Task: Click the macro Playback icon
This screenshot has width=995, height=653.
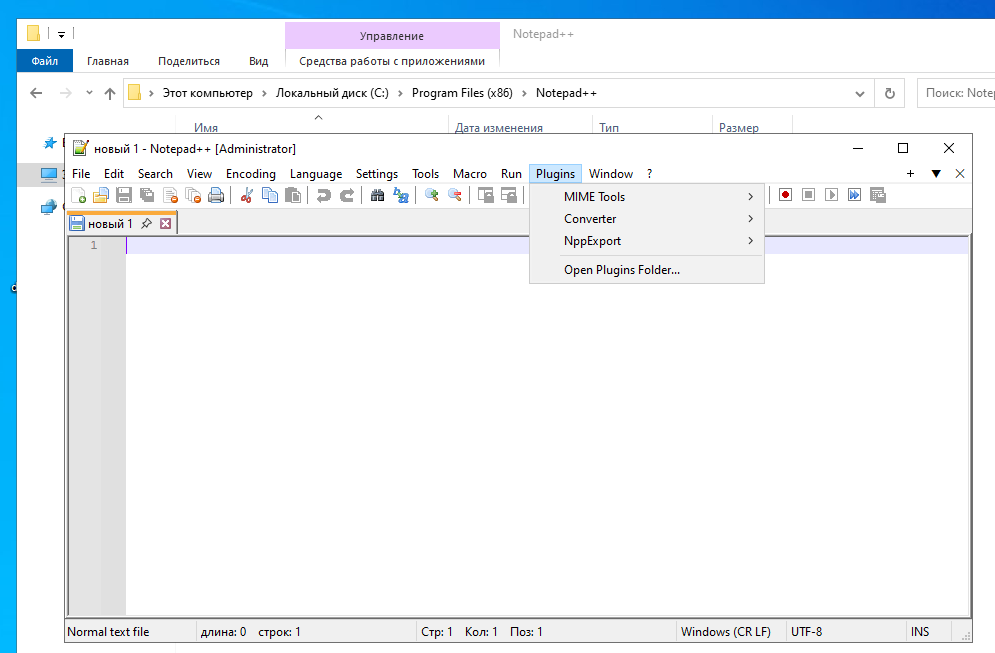Action: click(831, 195)
